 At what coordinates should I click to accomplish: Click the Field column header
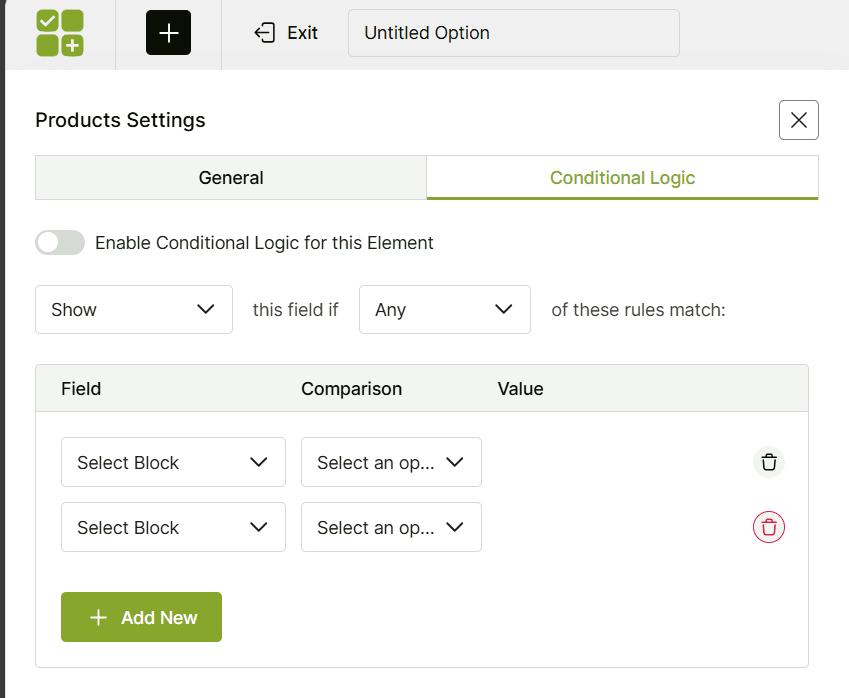coord(81,389)
